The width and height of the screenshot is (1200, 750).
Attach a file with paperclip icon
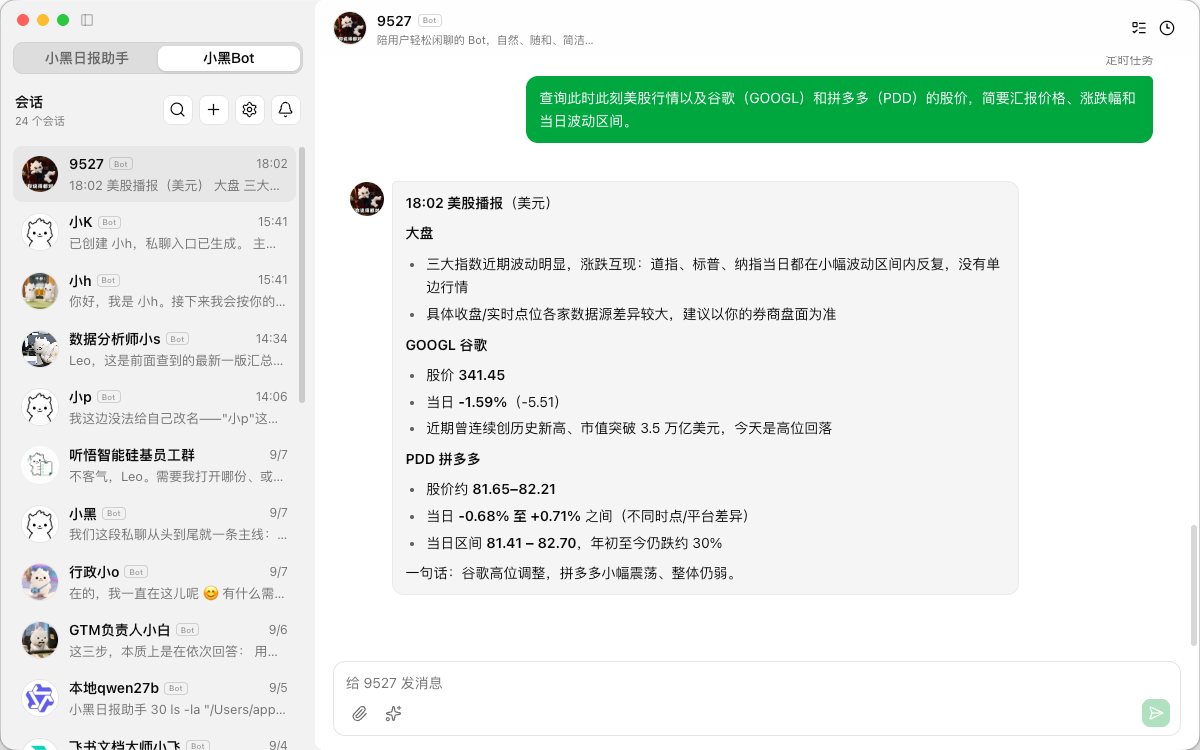pyautogui.click(x=360, y=713)
